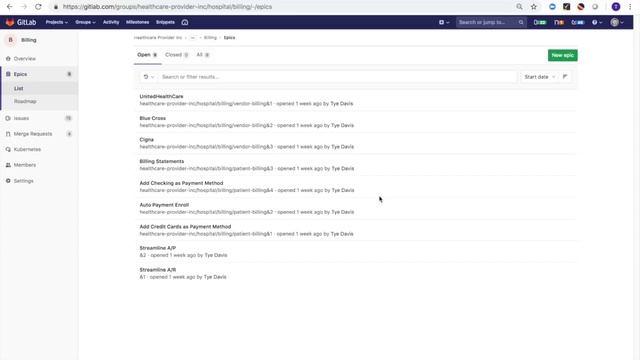The width and height of the screenshot is (640, 360).
Task: Click the Merge Requests icon in the sidebar
Action: pos(8,134)
